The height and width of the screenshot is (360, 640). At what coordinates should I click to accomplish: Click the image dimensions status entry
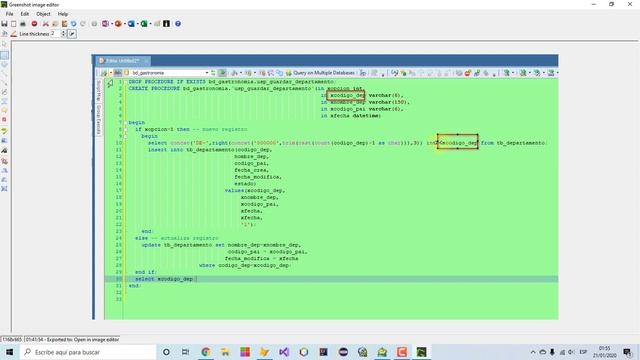(x=12, y=340)
